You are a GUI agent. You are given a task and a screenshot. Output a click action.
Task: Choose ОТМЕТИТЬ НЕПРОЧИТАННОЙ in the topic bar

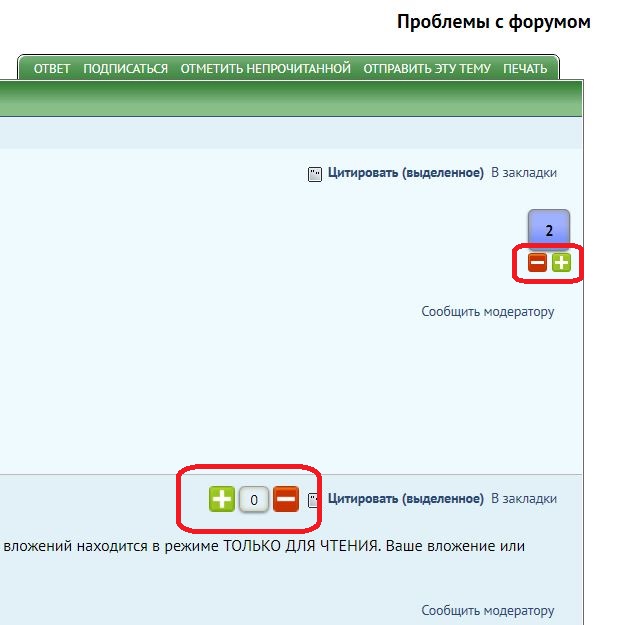[265, 69]
